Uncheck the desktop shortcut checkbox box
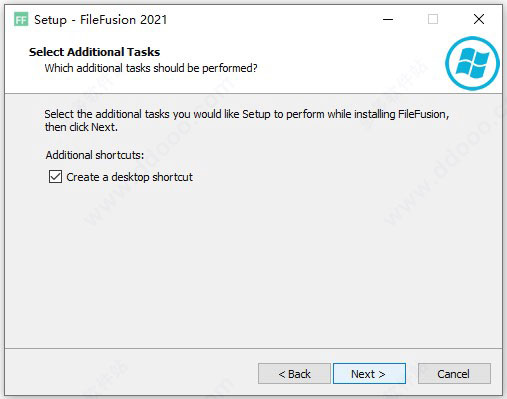The image size is (507, 399). click(55, 177)
